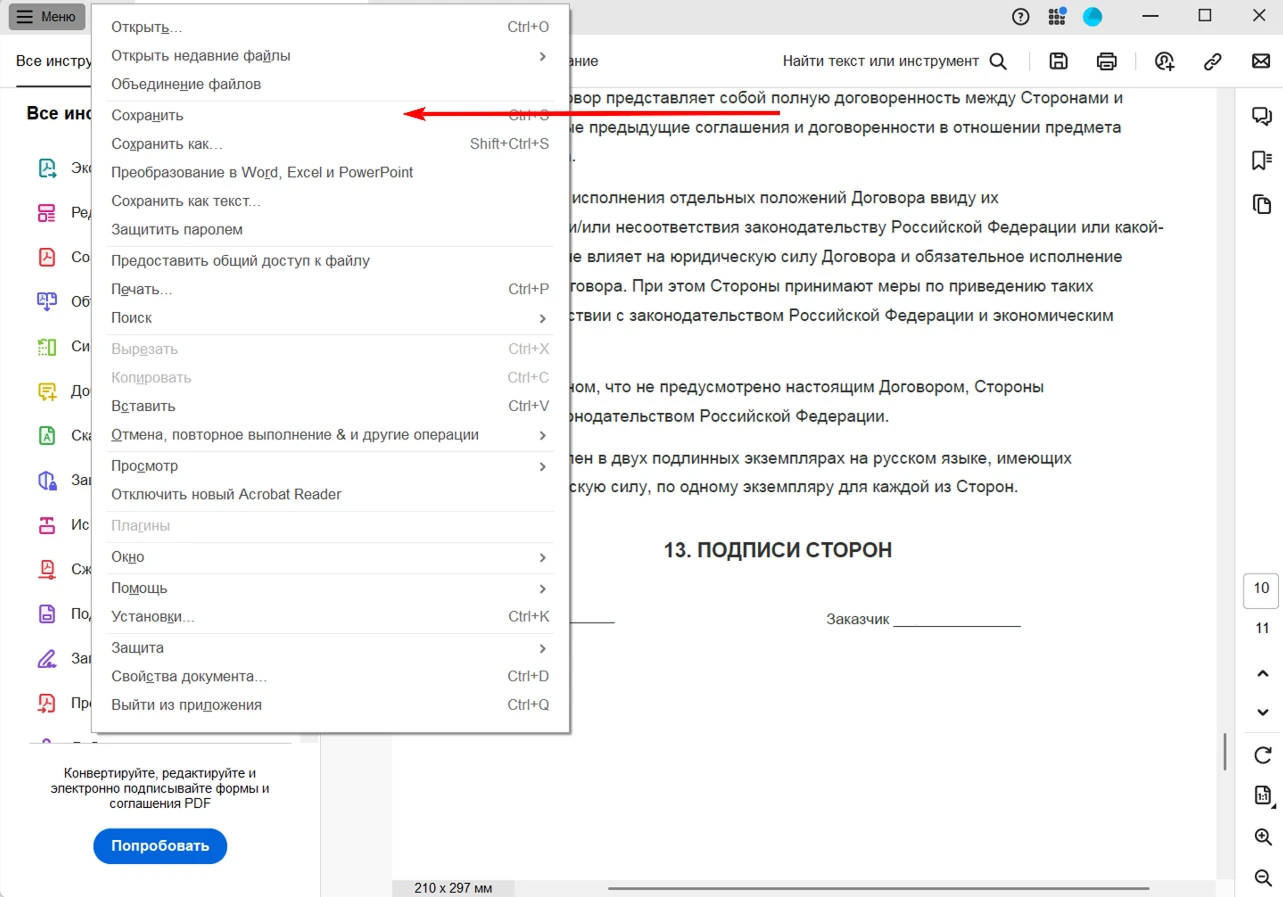
Task: Open the comments panel icon
Action: pyautogui.click(x=1262, y=116)
